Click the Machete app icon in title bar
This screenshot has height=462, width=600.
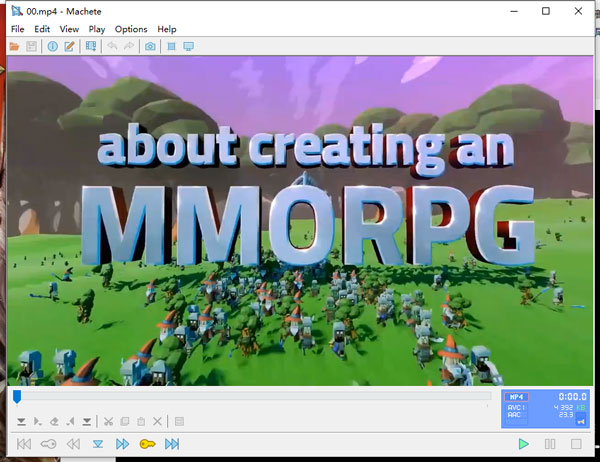click(x=17, y=11)
